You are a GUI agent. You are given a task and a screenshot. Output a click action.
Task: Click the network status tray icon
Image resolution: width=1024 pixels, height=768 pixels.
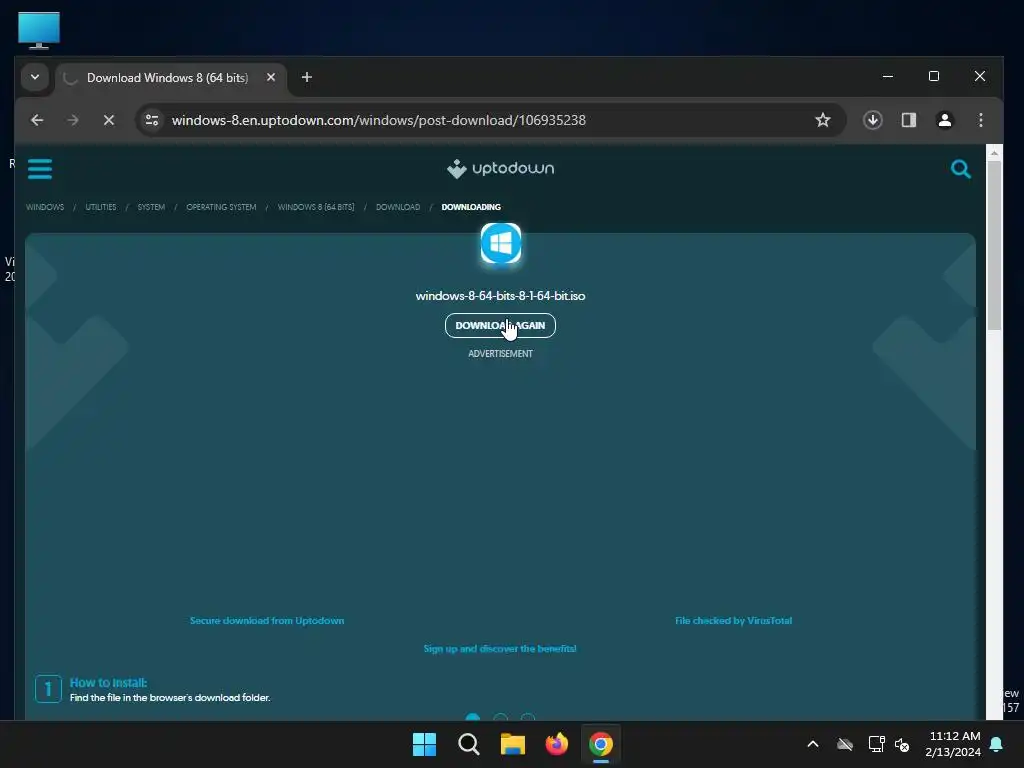tap(876, 744)
